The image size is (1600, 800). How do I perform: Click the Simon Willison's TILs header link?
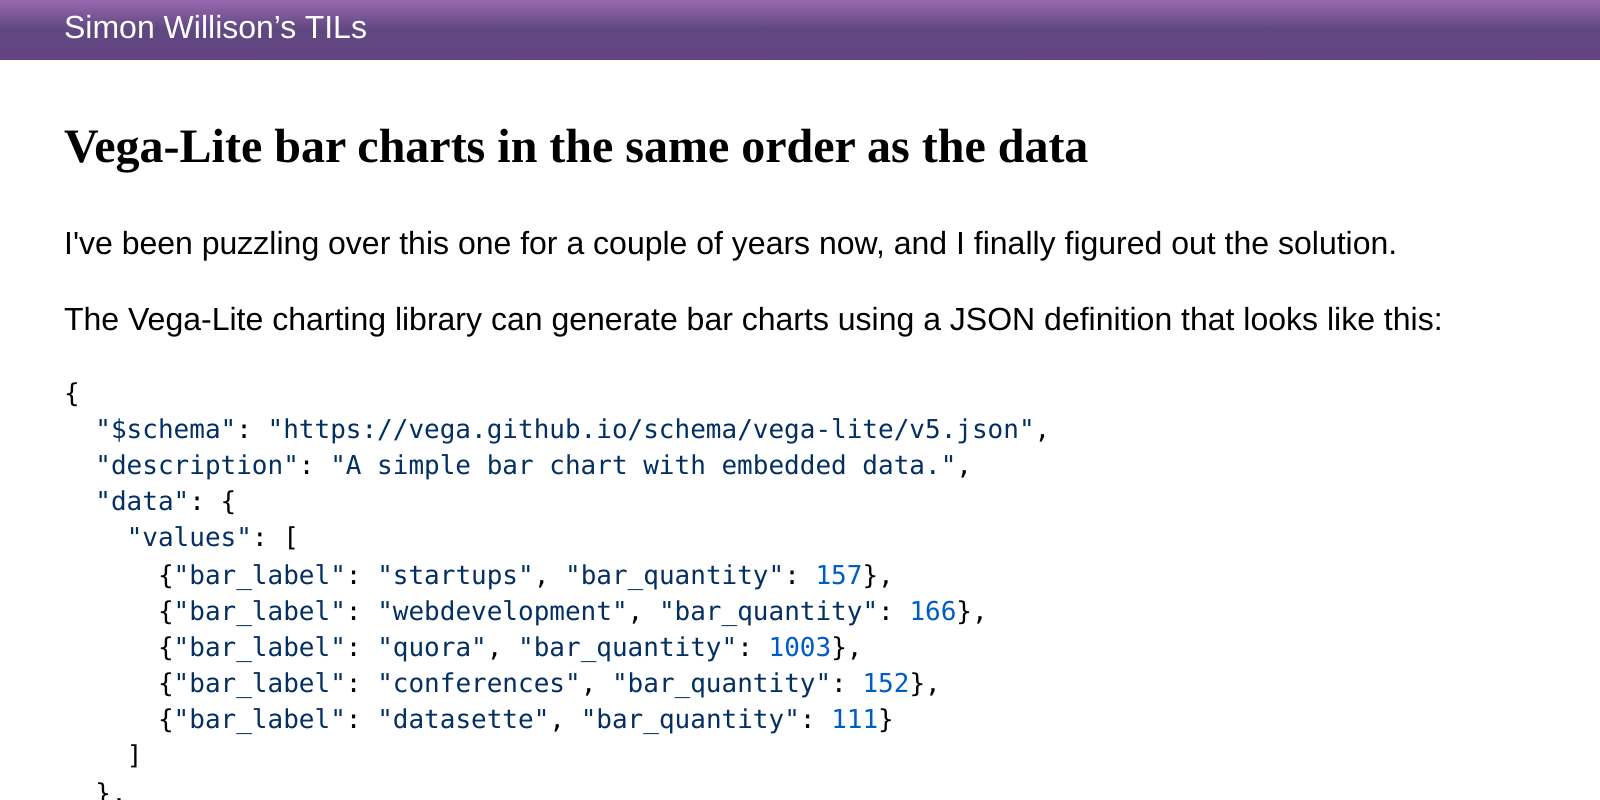214,28
